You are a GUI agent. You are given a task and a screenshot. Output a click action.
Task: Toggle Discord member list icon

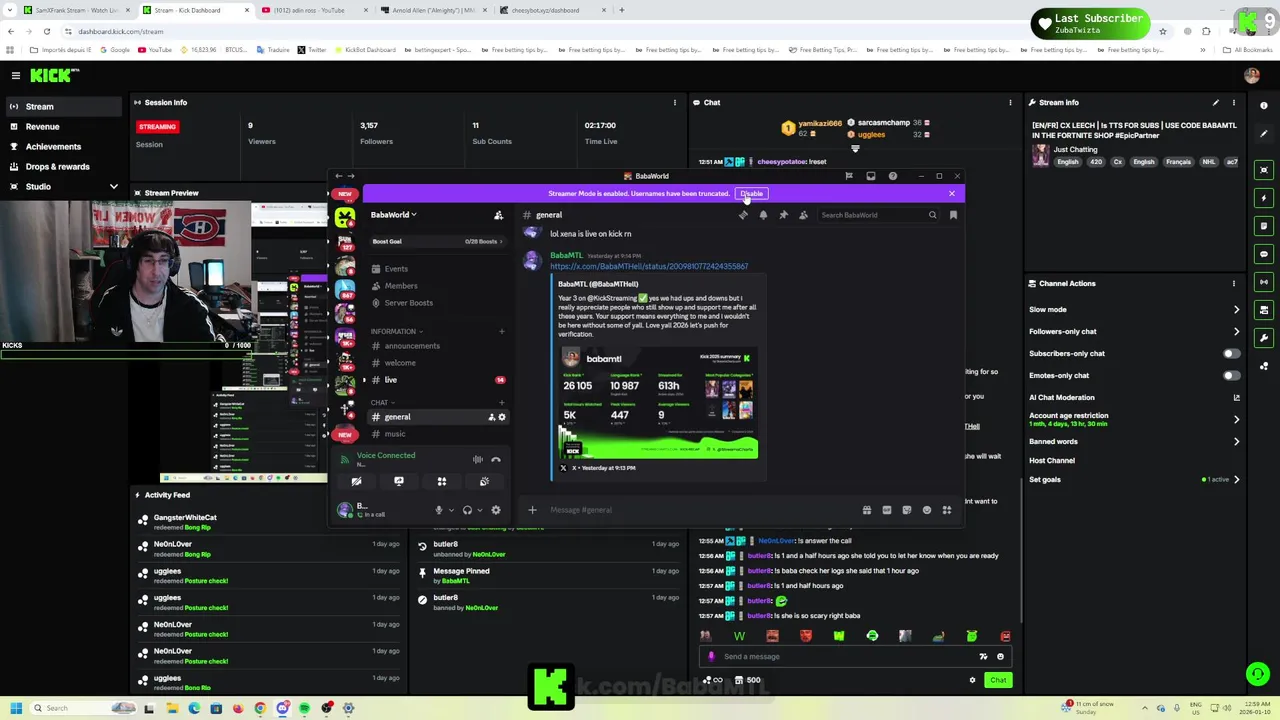[x=803, y=215]
